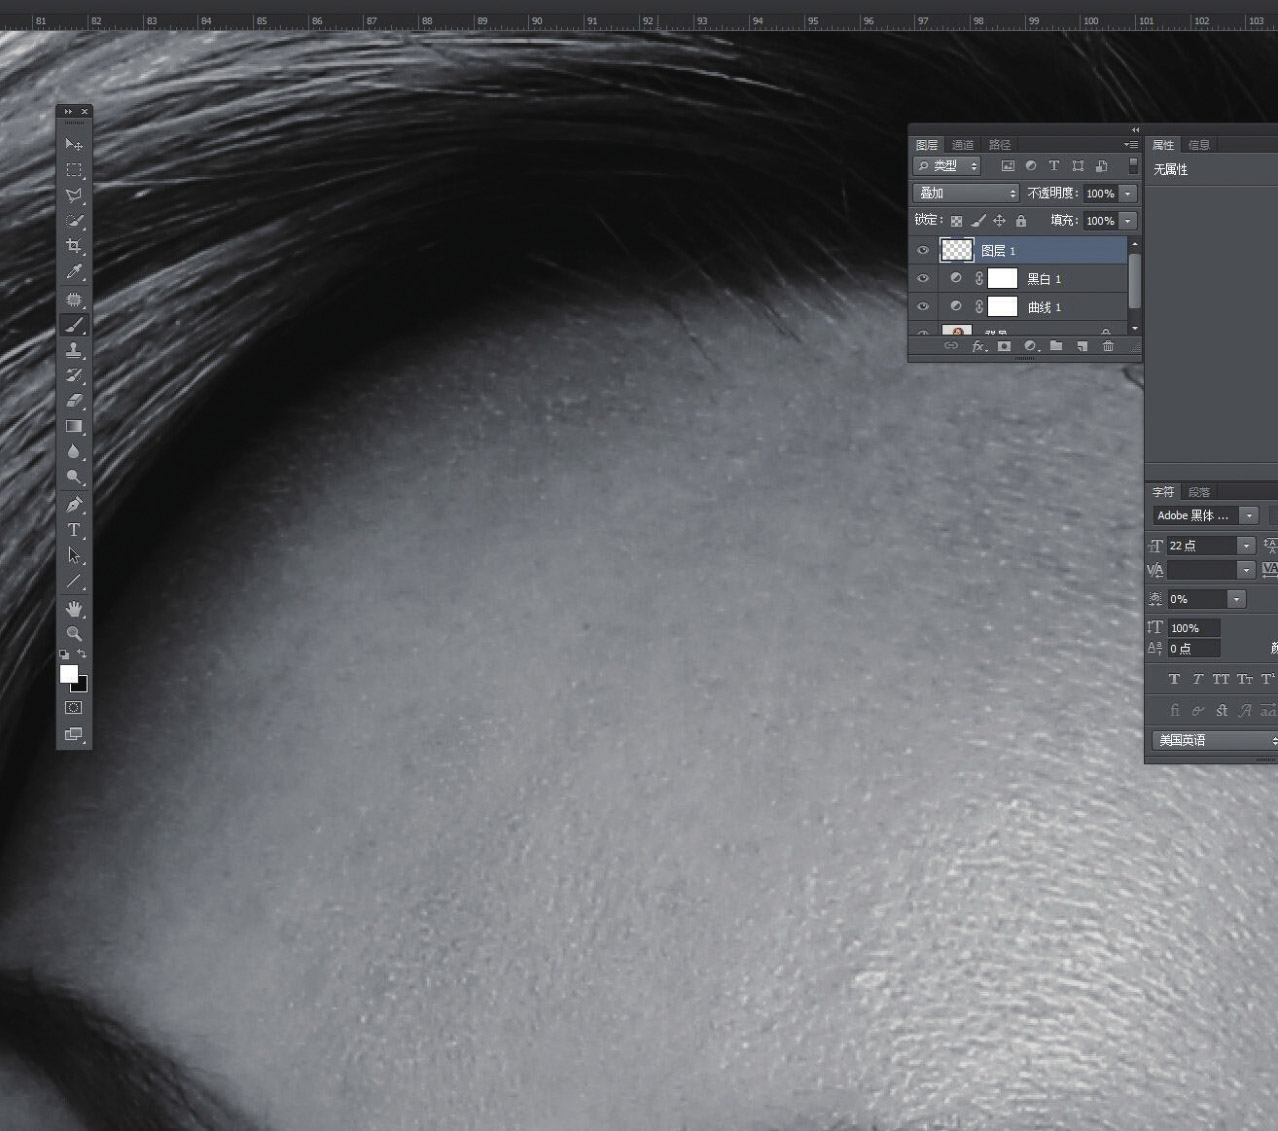Toggle lock image pixels brush icon
Image resolution: width=1278 pixels, height=1131 pixels.
coord(978,221)
